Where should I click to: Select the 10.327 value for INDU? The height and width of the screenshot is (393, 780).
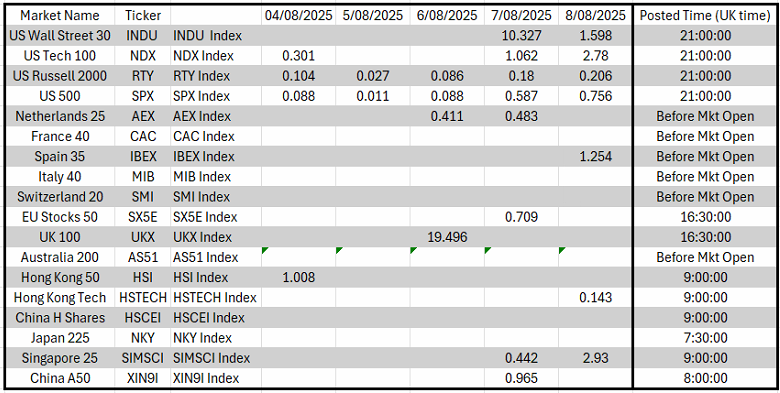coord(521,36)
